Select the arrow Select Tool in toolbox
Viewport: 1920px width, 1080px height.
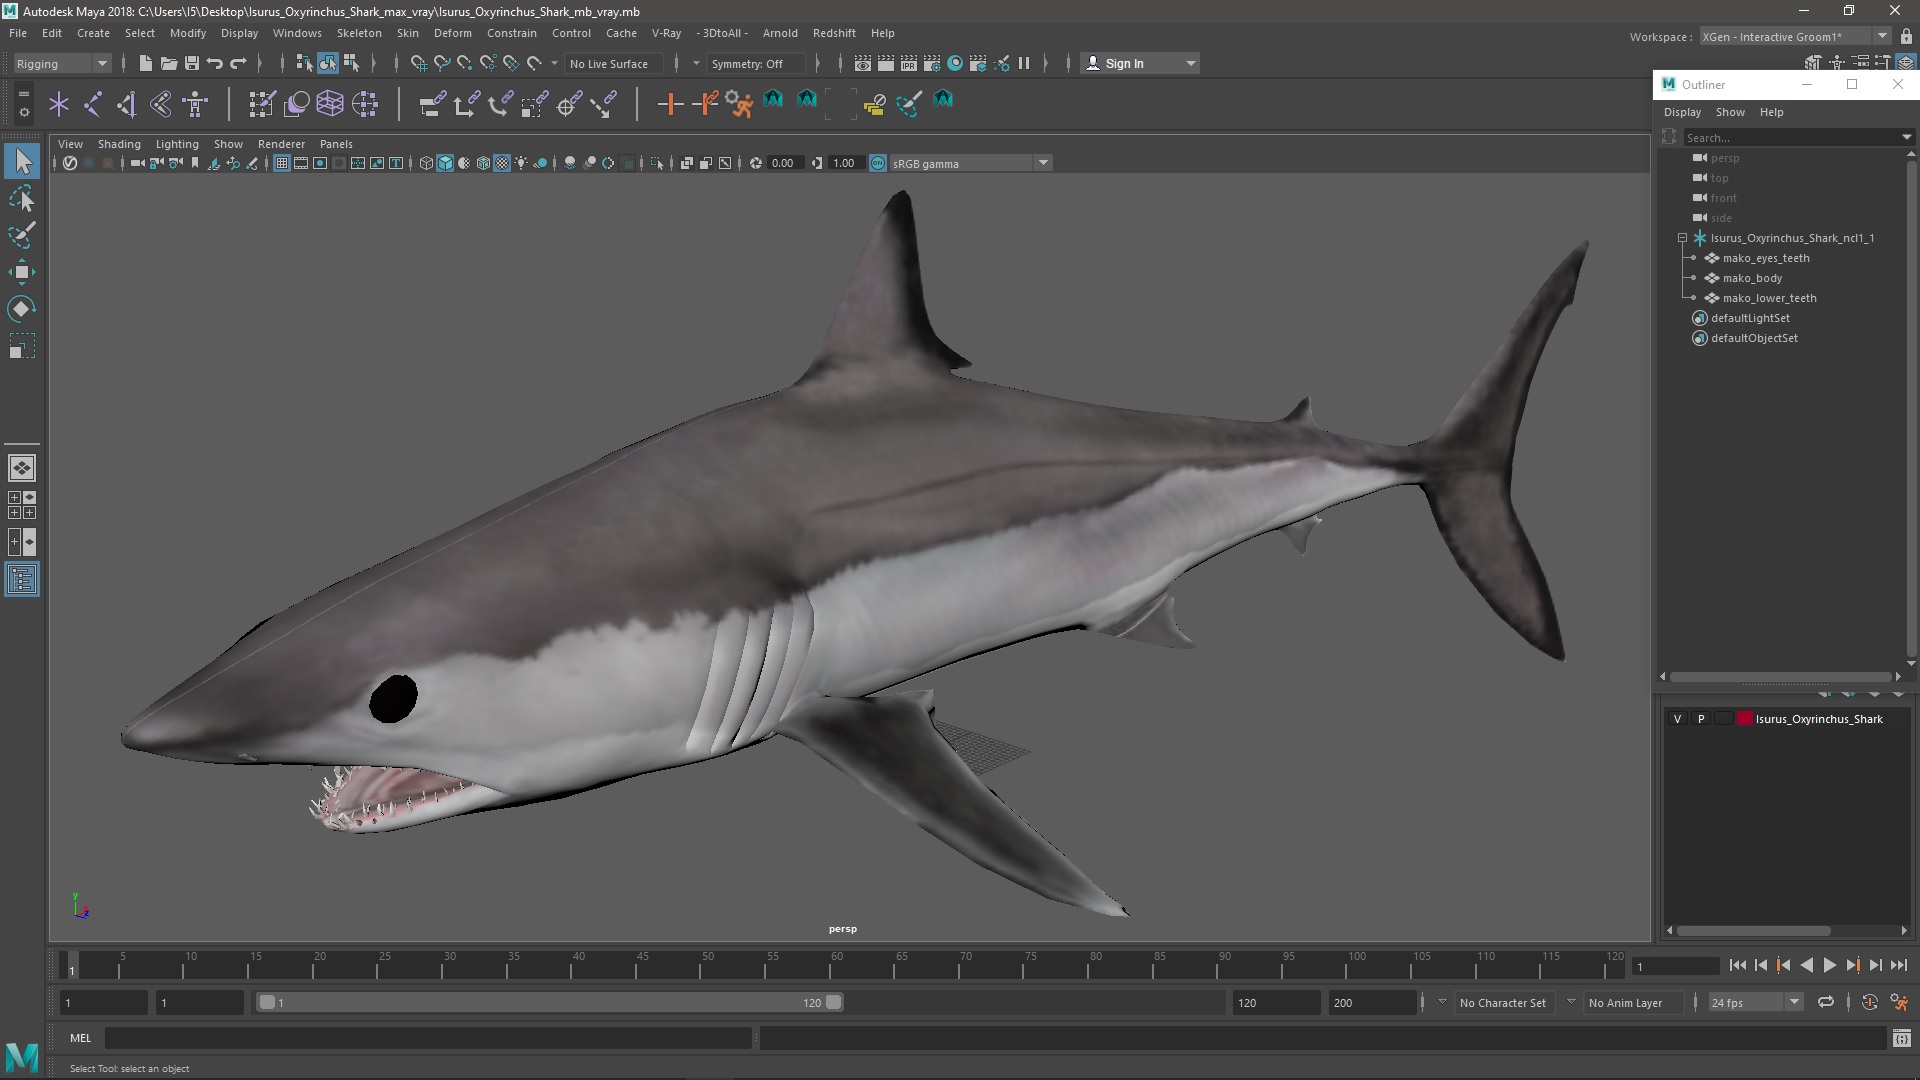[22, 161]
